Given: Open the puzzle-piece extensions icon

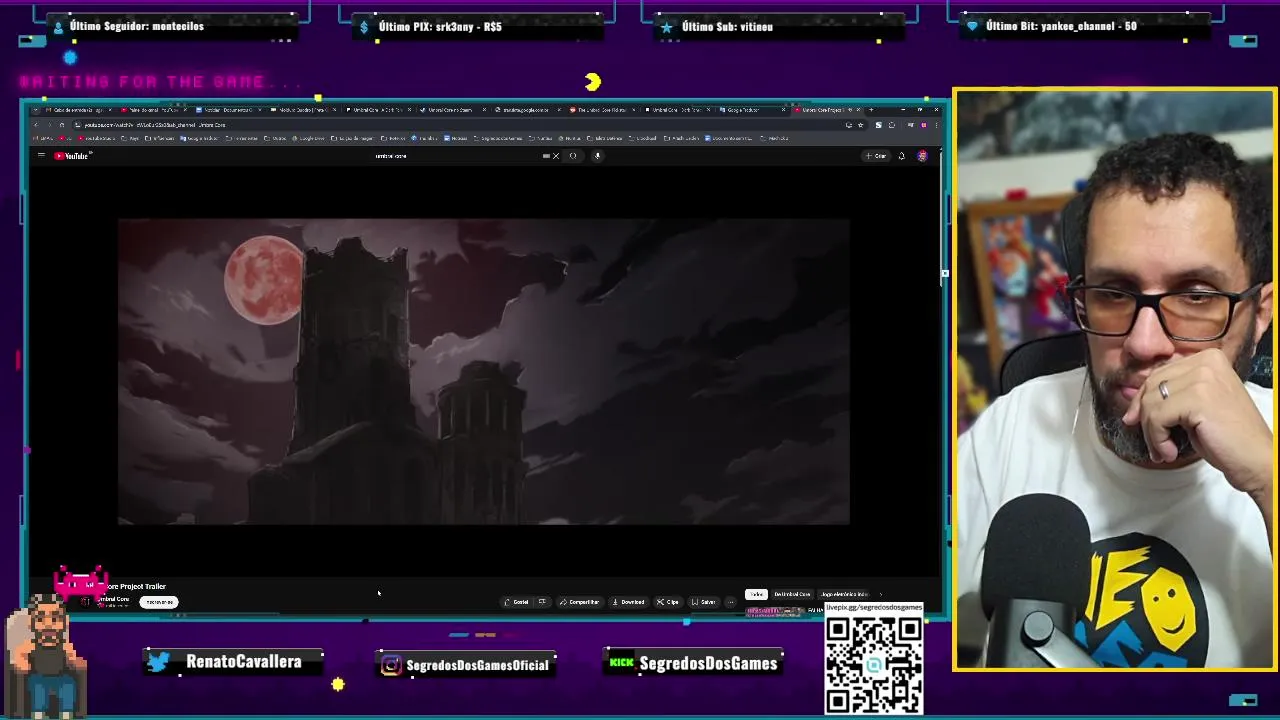Looking at the screenshot, I should (892, 125).
